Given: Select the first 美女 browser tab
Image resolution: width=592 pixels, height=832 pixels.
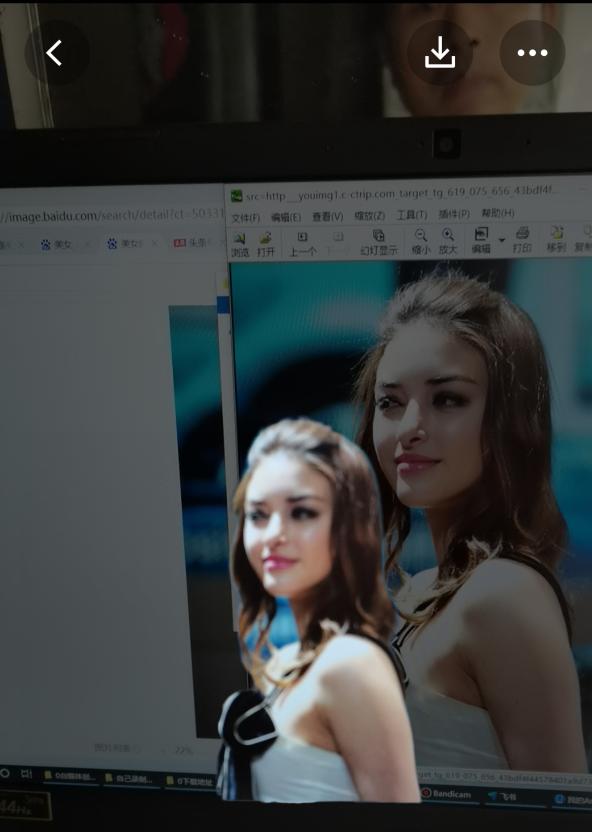Looking at the screenshot, I should tap(57, 245).
